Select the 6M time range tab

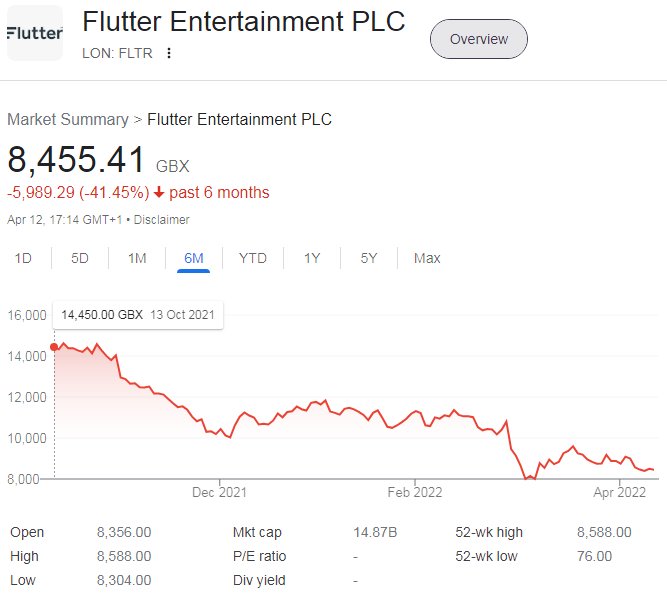194,258
